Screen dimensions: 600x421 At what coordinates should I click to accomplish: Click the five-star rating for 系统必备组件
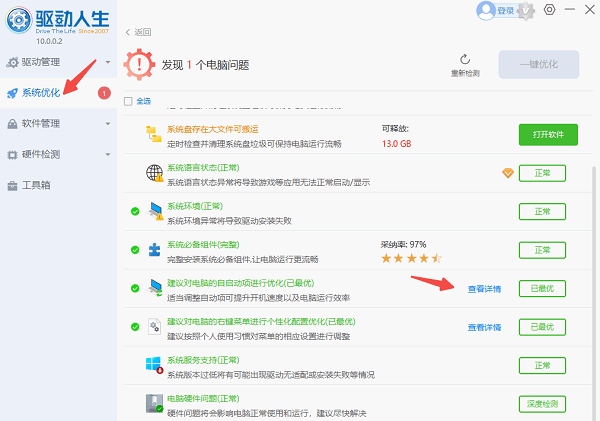[411, 258]
